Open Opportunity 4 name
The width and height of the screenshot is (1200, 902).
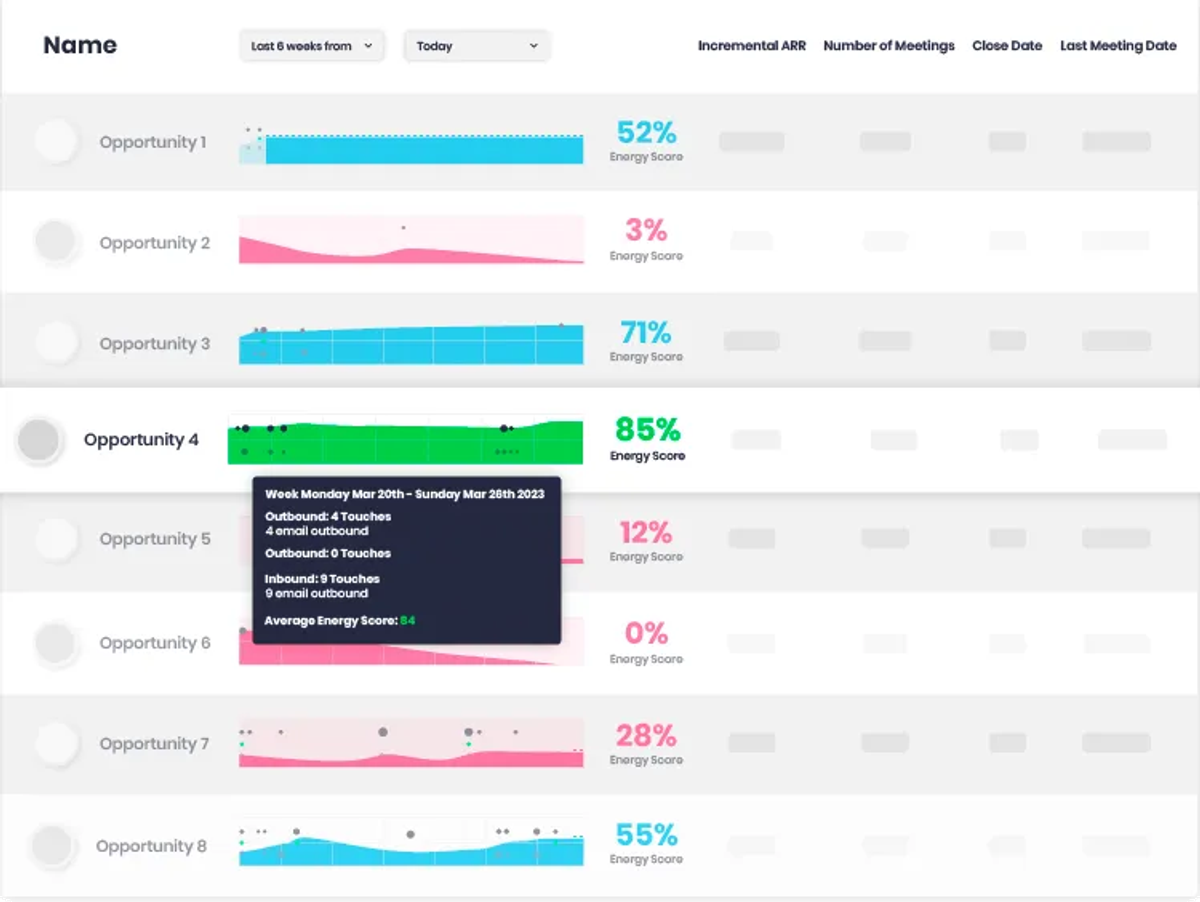click(141, 440)
